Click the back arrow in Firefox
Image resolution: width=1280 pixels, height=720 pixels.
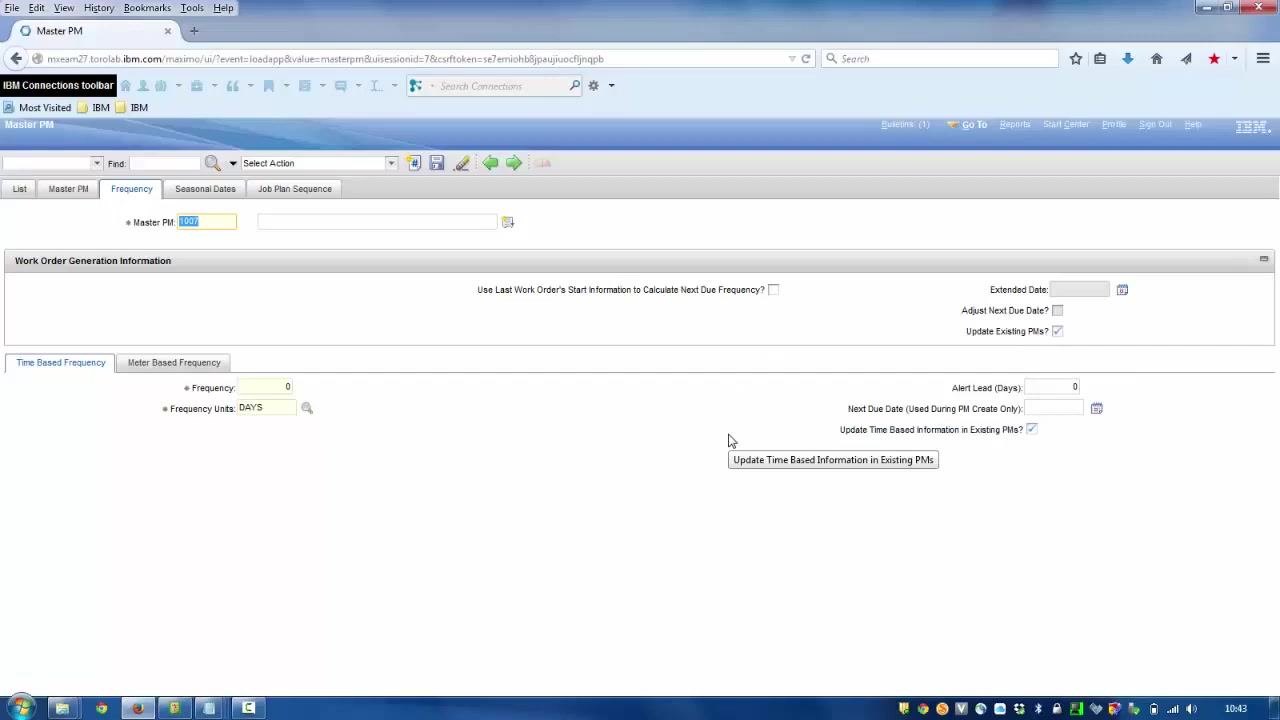tap(16, 59)
